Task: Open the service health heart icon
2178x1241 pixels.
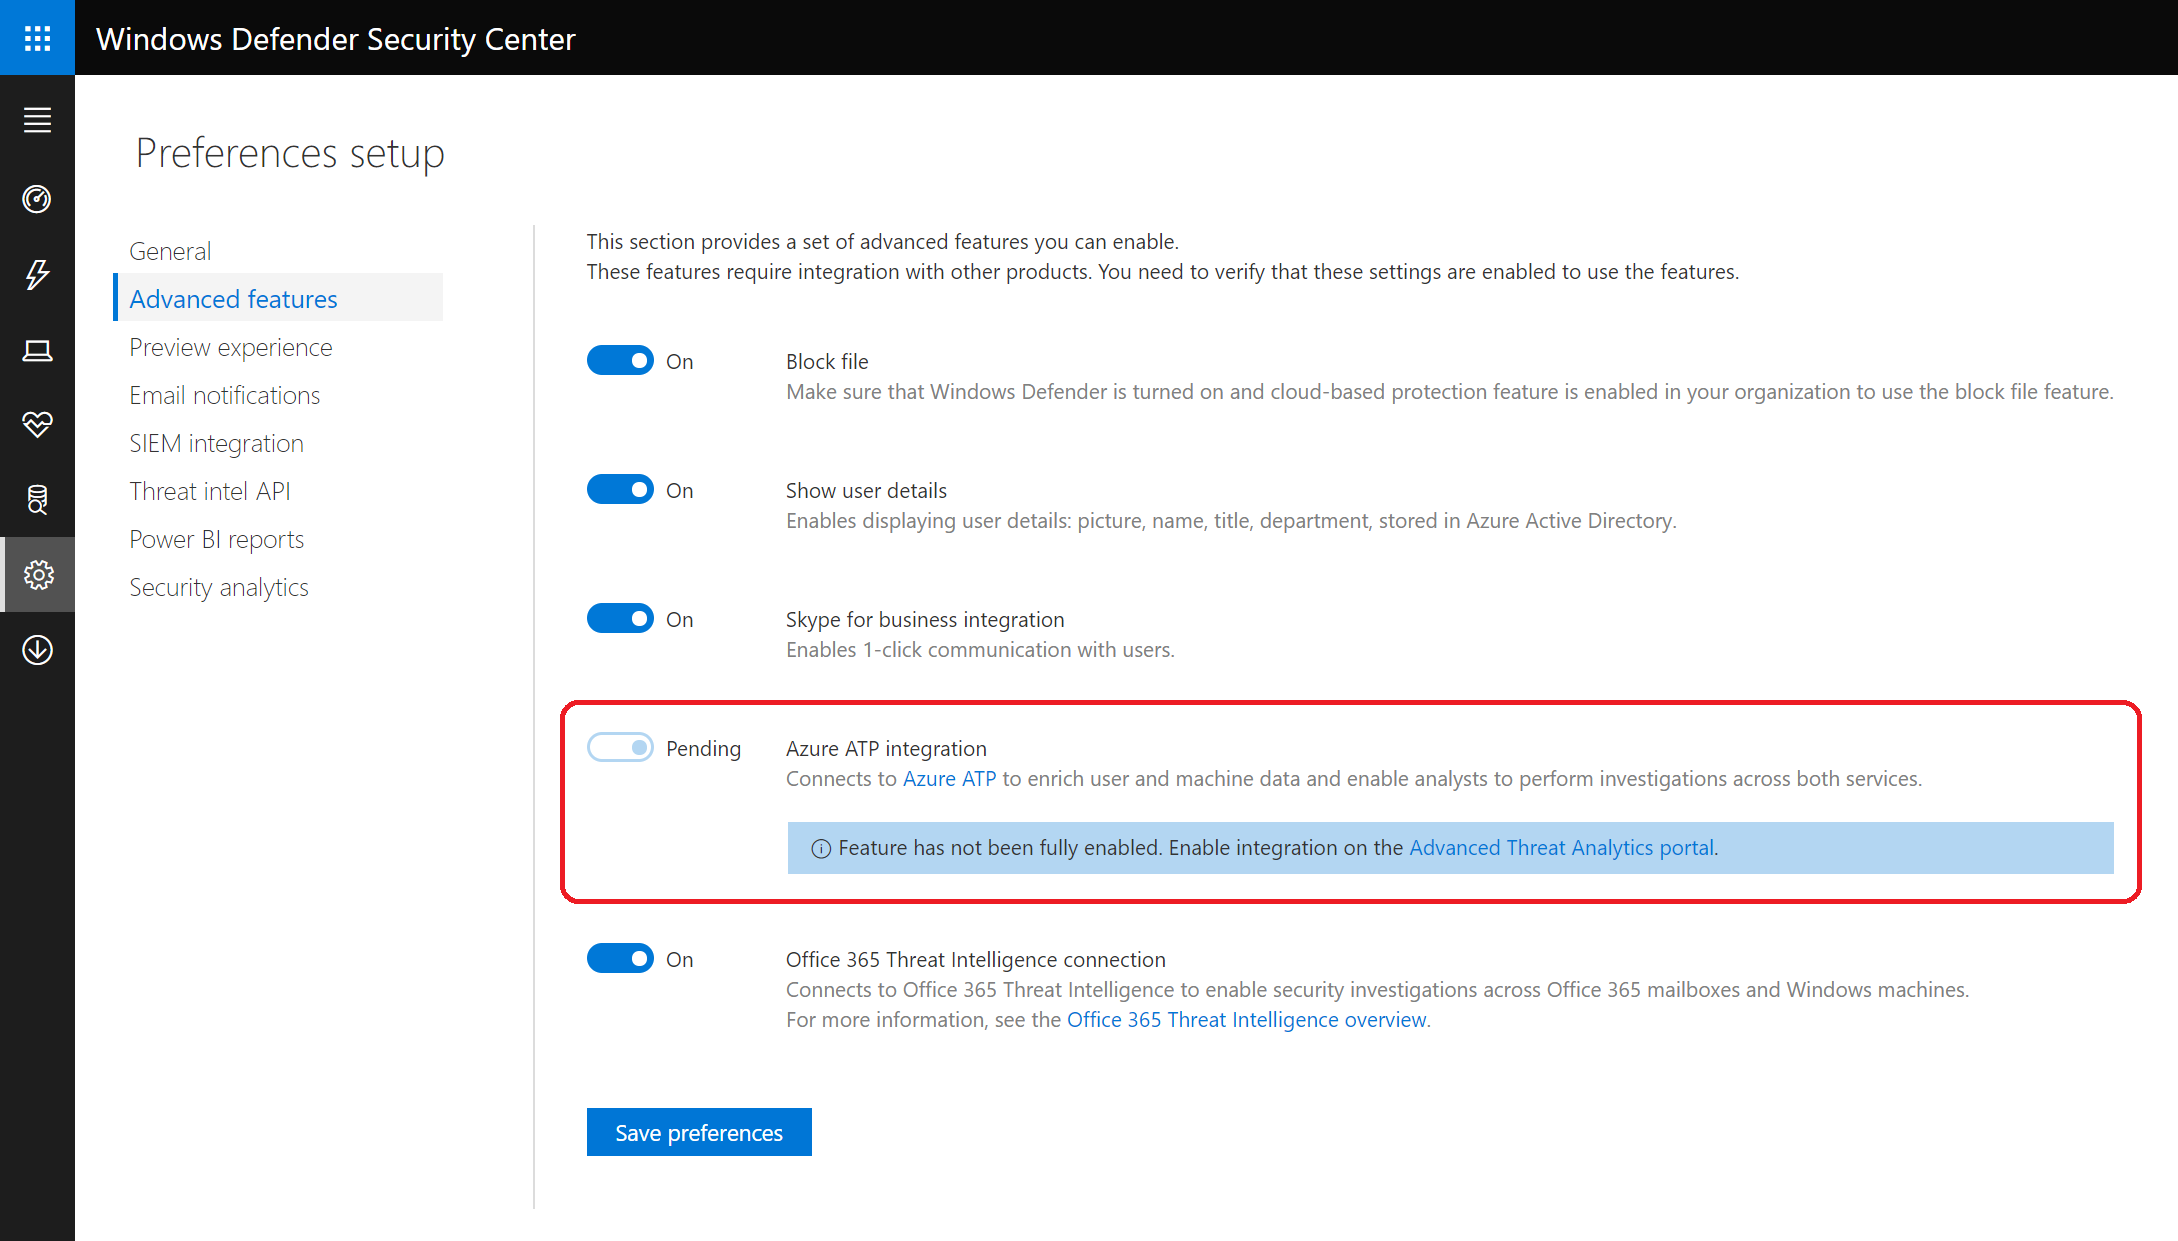Action: 37,424
